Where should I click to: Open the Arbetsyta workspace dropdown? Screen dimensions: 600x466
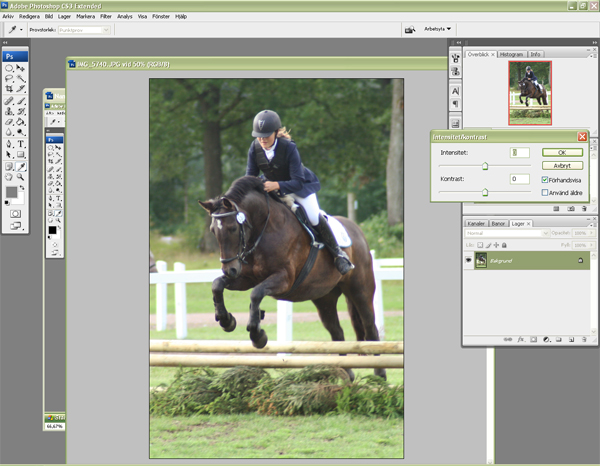coord(437,29)
